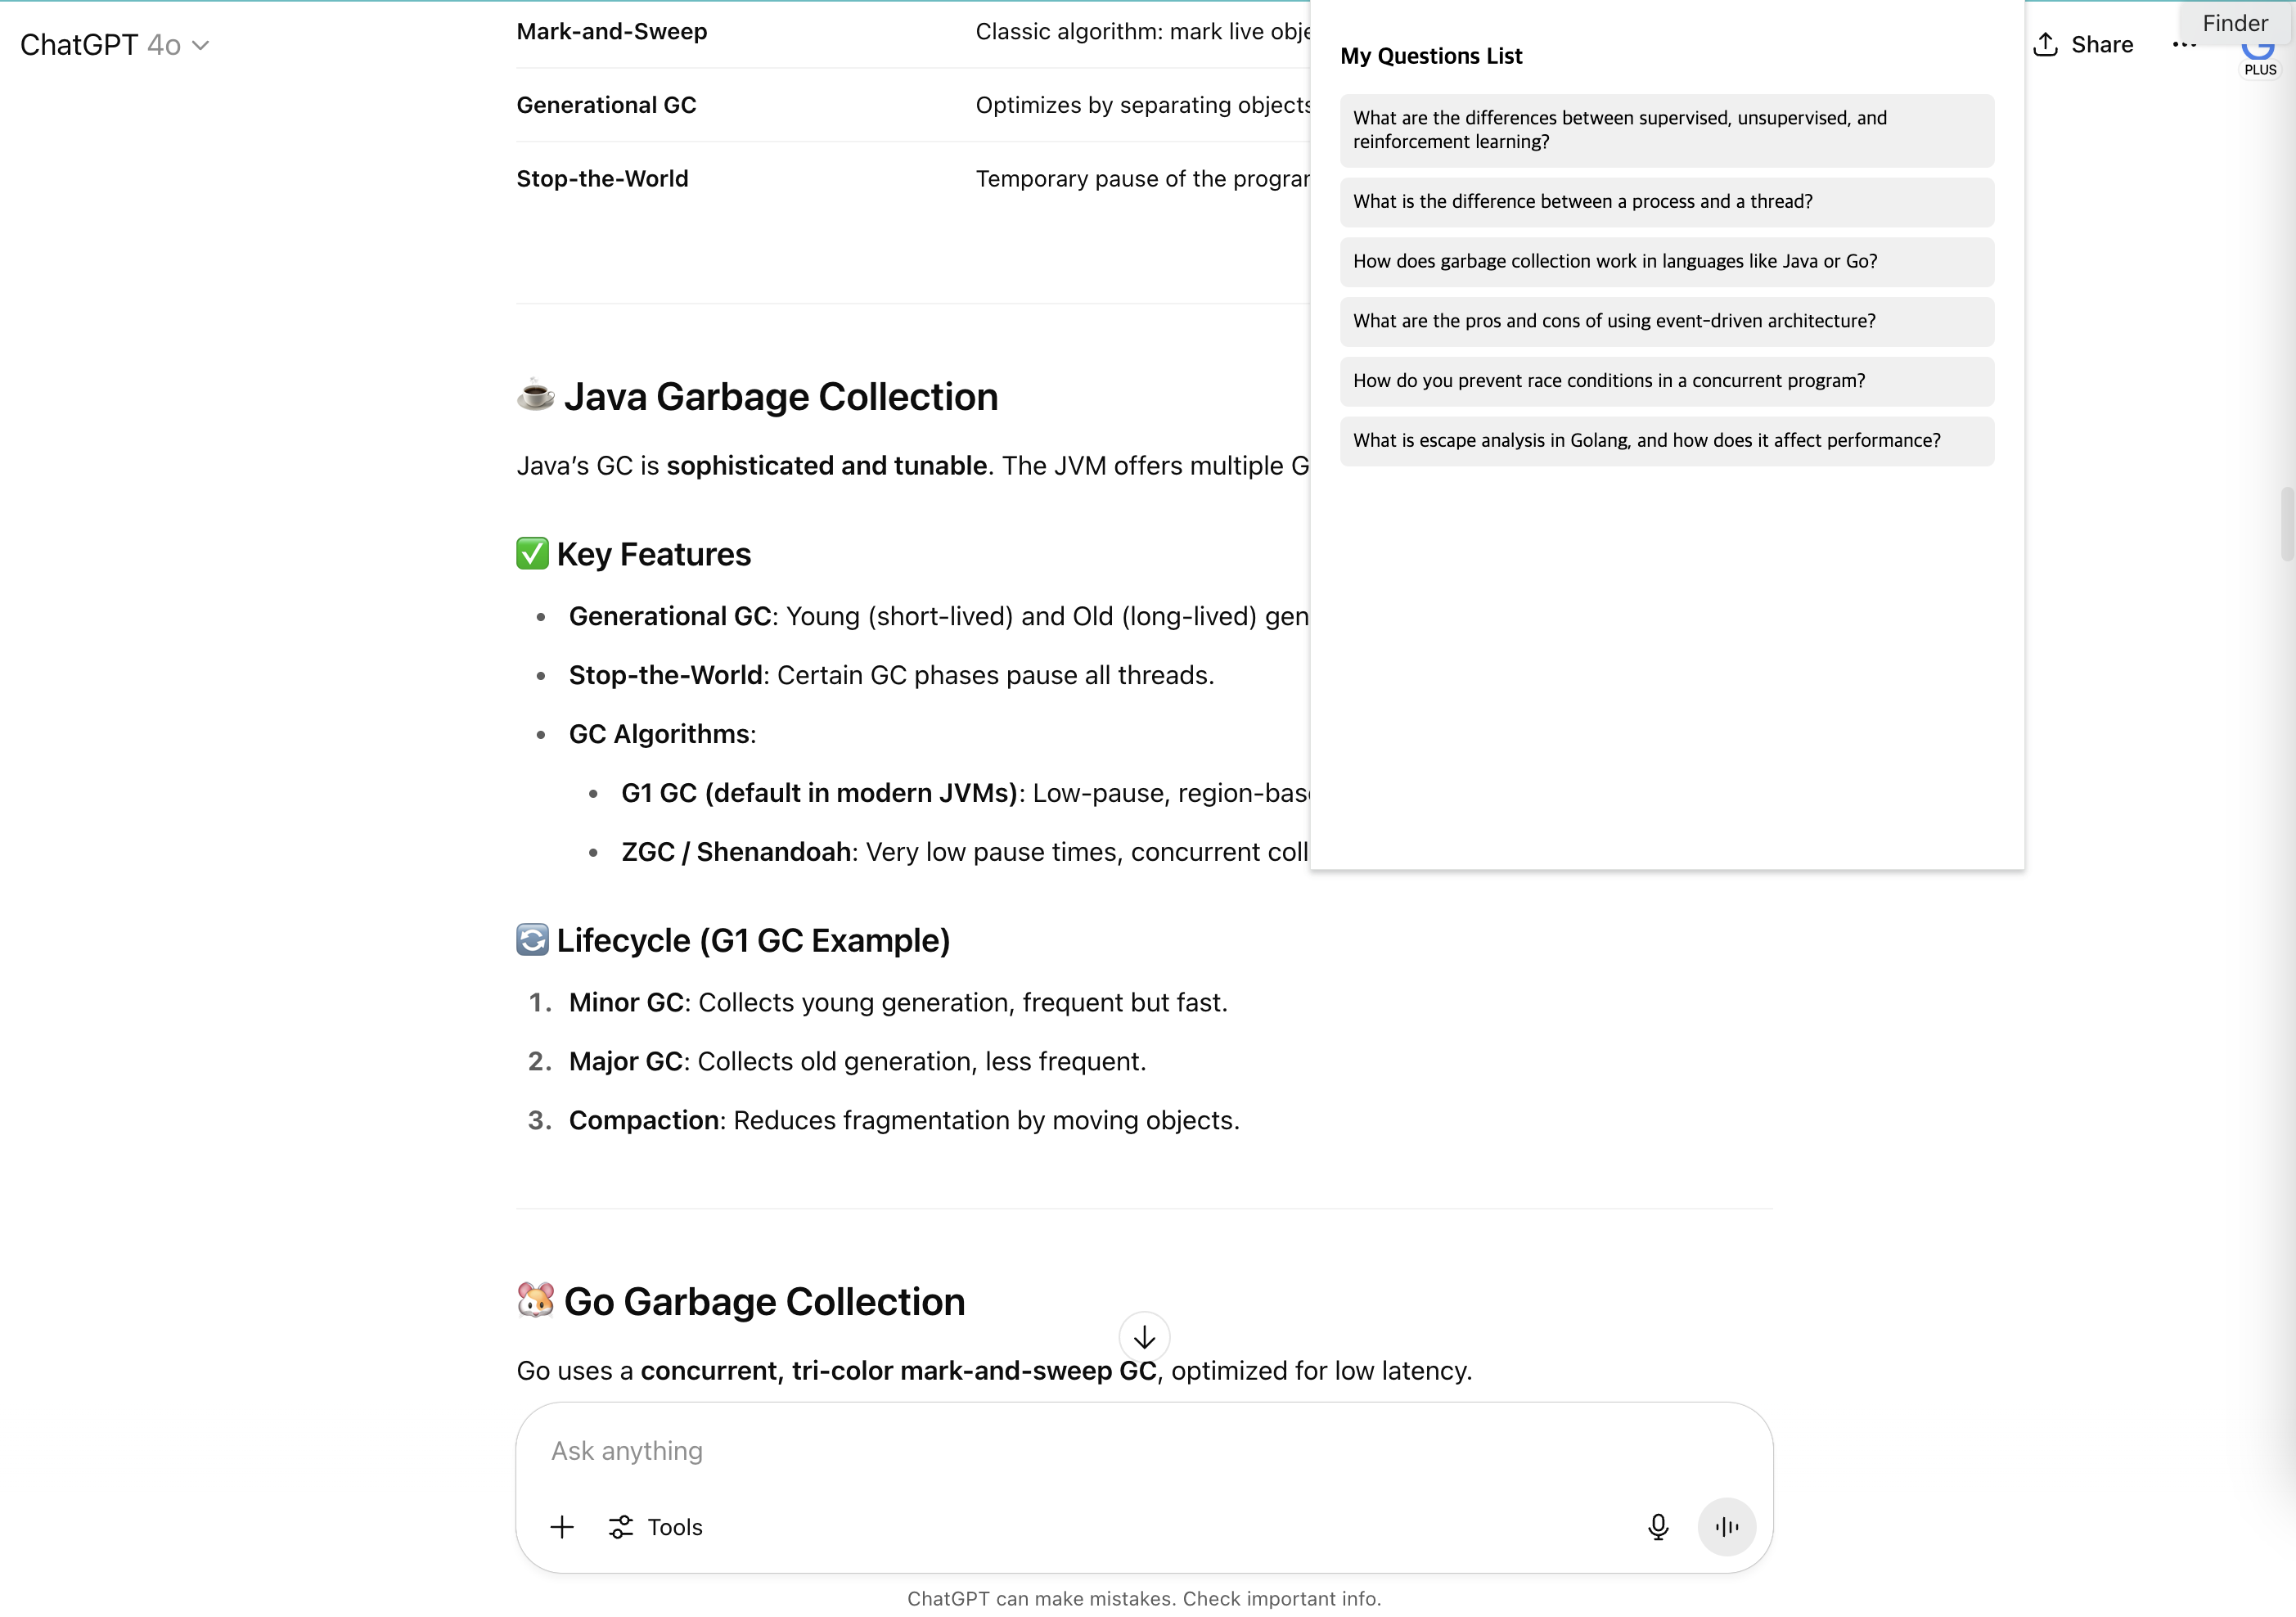Viewport: 2296px width, 1617px height.
Task: Select the garbage collection Java or Go question
Action: (x=1667, y=262)
